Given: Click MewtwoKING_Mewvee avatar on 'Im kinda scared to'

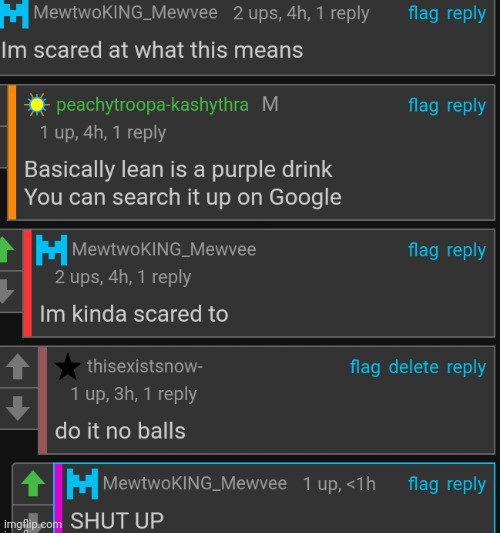Looking at the screenshot, I should click(x=52, y=250).
